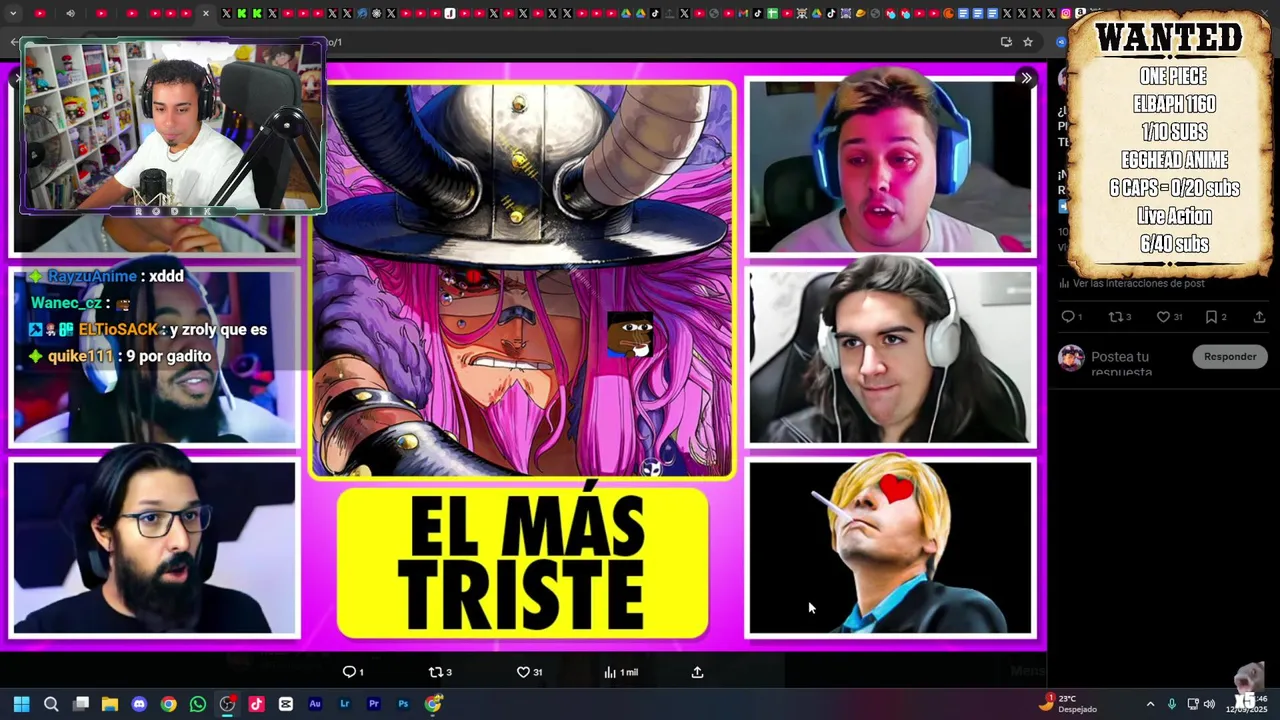Screen dimensions: 1280x720
Task: Close the active browser tab
Action: 206,13
